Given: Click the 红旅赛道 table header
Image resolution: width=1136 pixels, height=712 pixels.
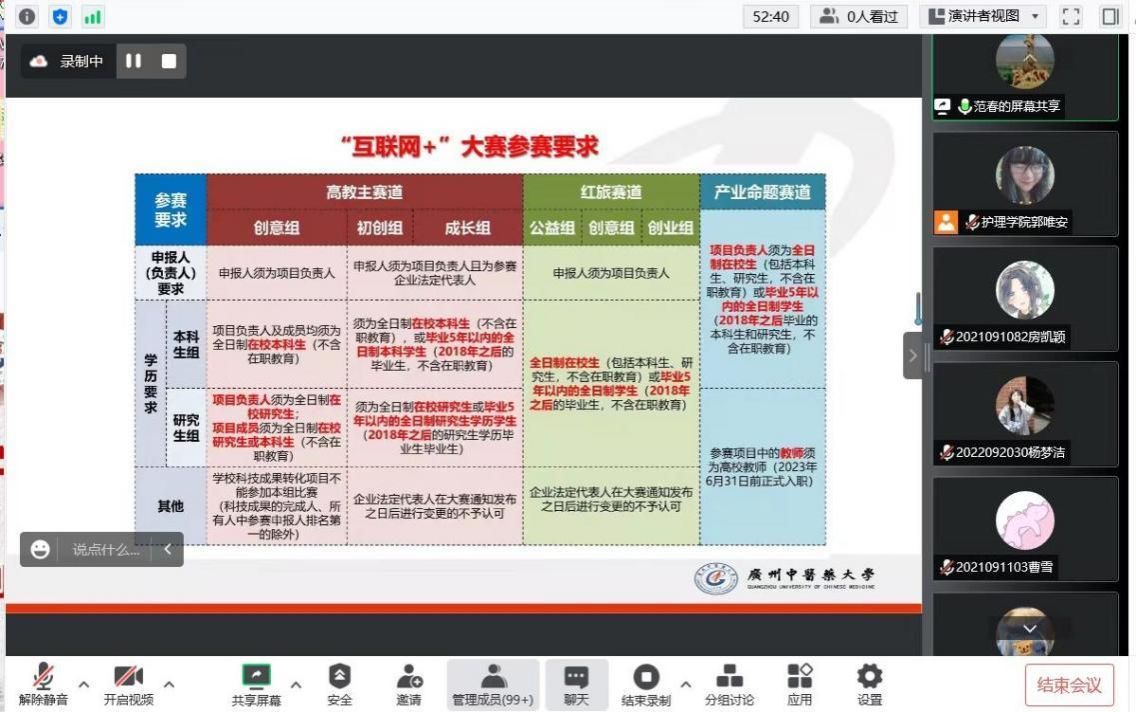Looking at the screenshot, I should tap(611, 192).
